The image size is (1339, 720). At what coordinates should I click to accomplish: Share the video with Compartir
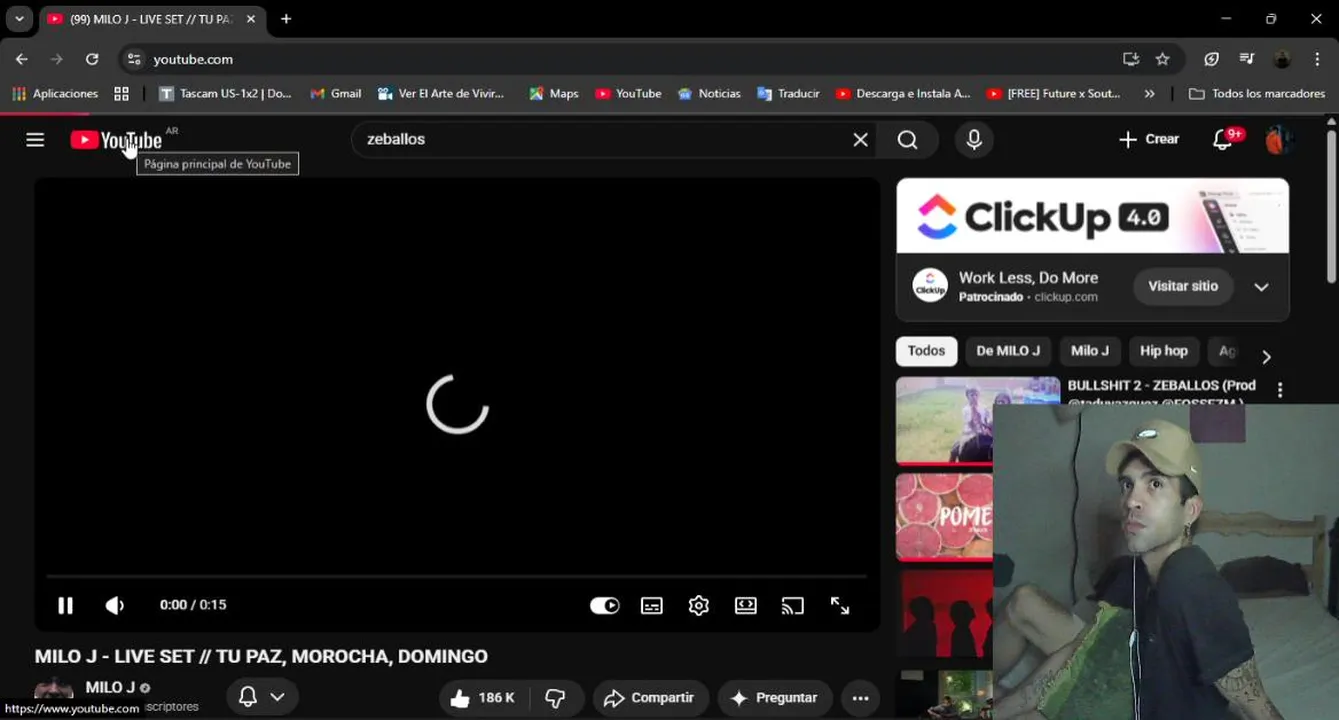pyautogui.click(x=650, y=698)
